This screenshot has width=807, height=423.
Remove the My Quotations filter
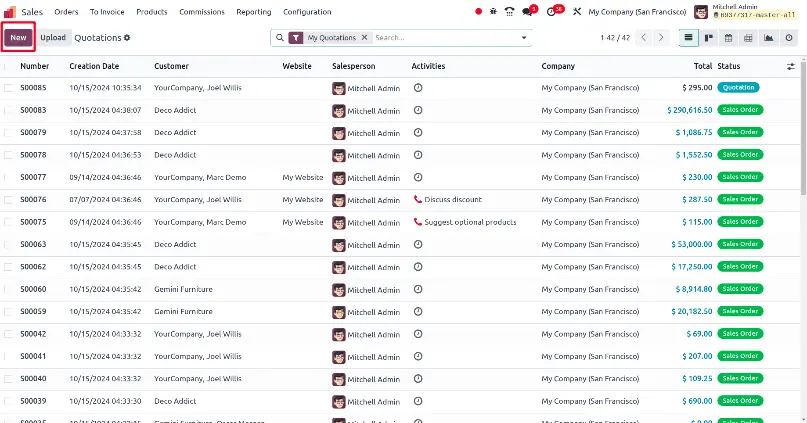click(x=364, y=38)
